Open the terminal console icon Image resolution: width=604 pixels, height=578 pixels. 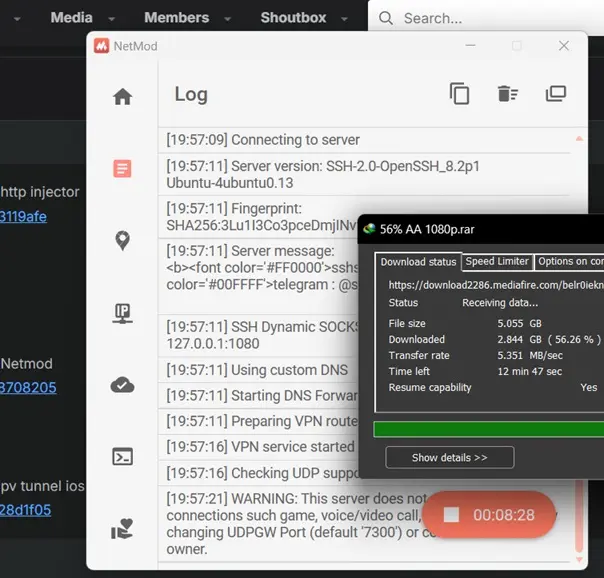pos(122,457)
